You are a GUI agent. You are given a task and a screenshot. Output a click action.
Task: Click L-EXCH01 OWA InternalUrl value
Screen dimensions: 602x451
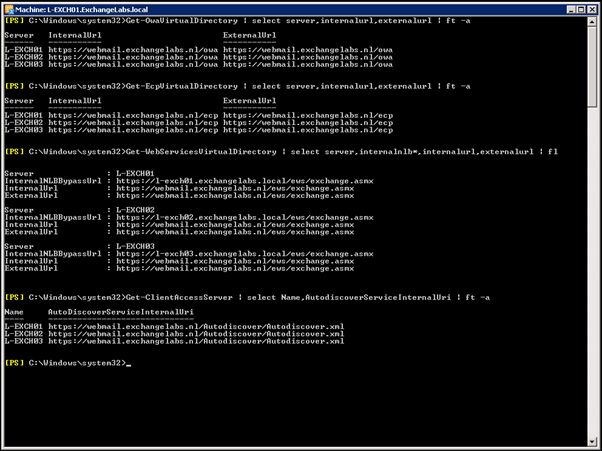point(133,48)
